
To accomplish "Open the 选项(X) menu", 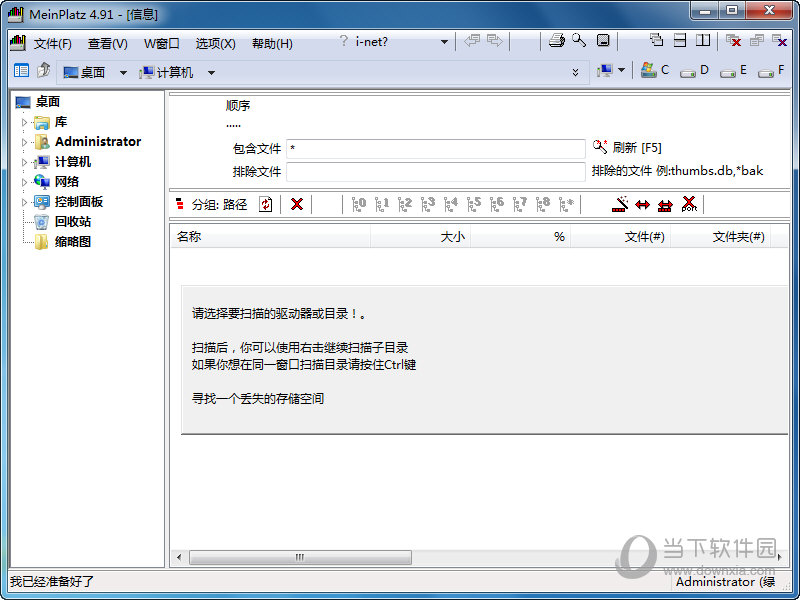I will (215, 44).
